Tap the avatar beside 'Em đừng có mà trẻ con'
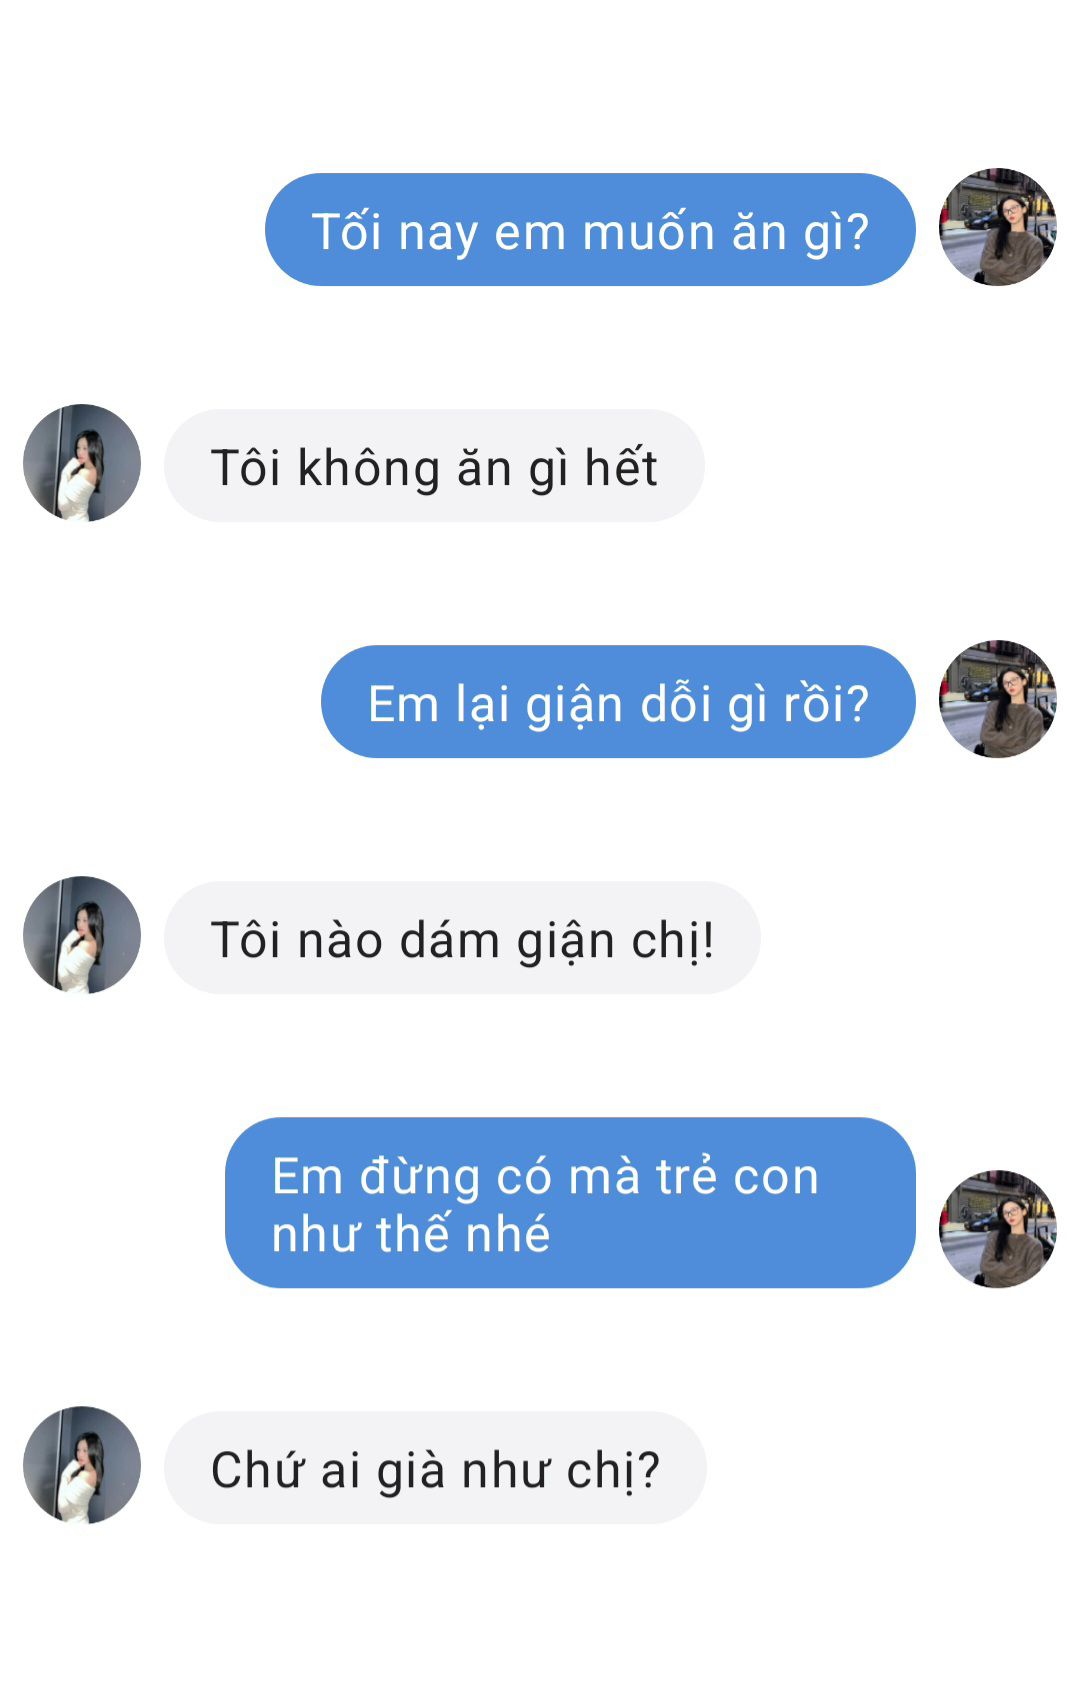This screenshot has width=1080, height=1692. pos(997,1229)
